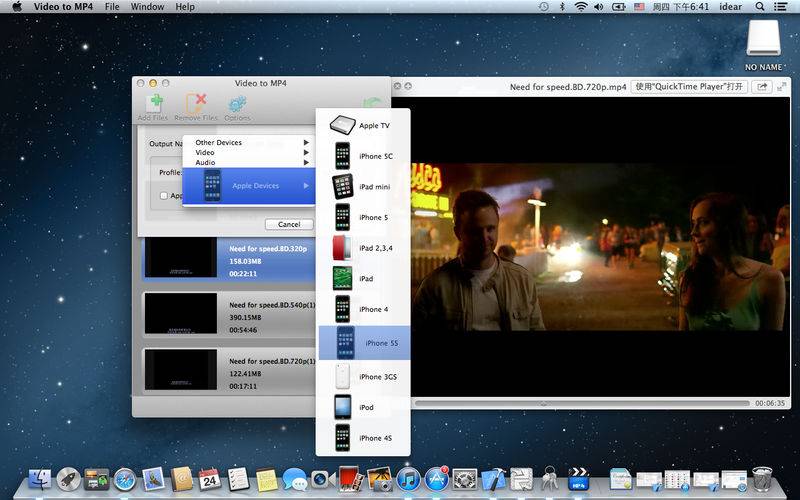Choose the iPod profile
The height and width of the screenshot is (500, 800).
coord(363,407)
